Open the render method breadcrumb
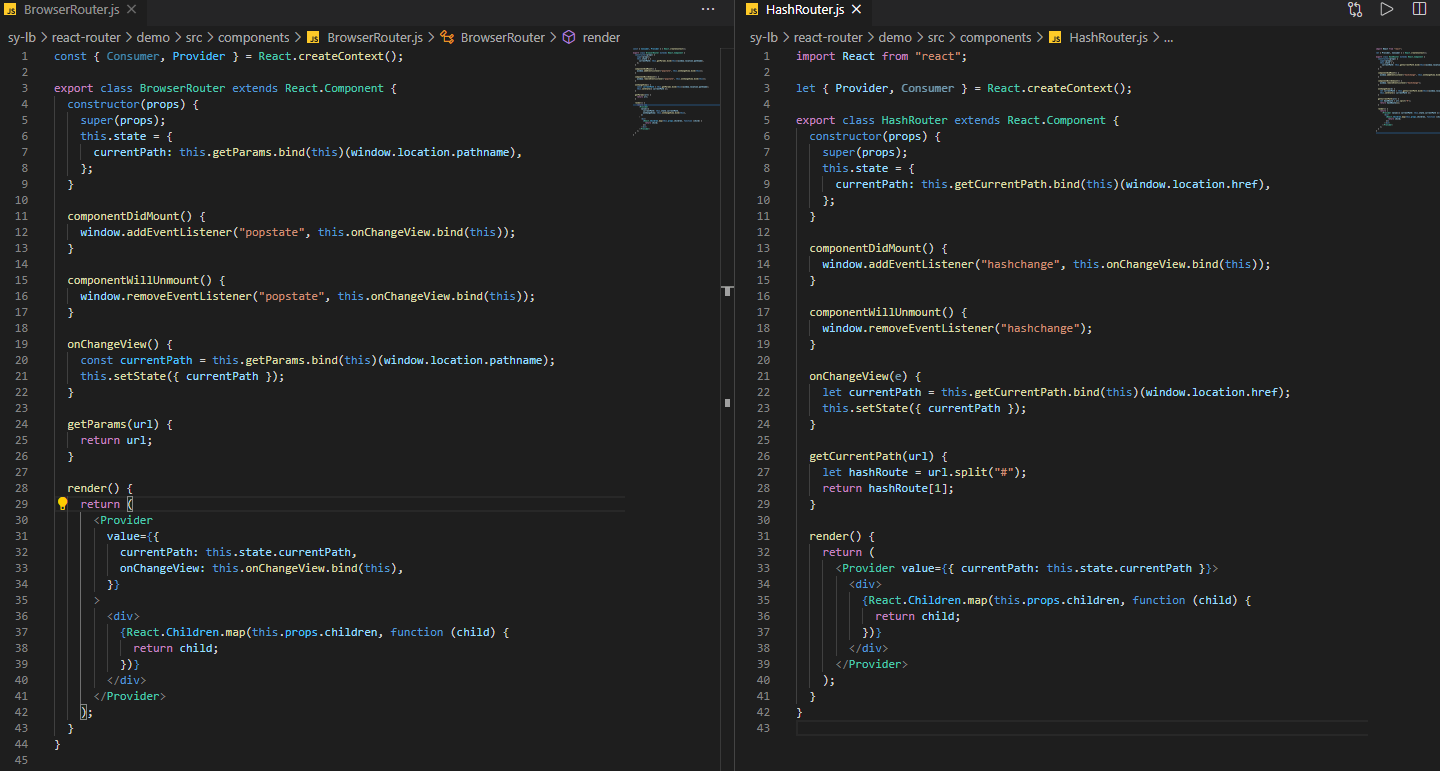The width and height of the screenshot is (1440, 771). [592, 37]
